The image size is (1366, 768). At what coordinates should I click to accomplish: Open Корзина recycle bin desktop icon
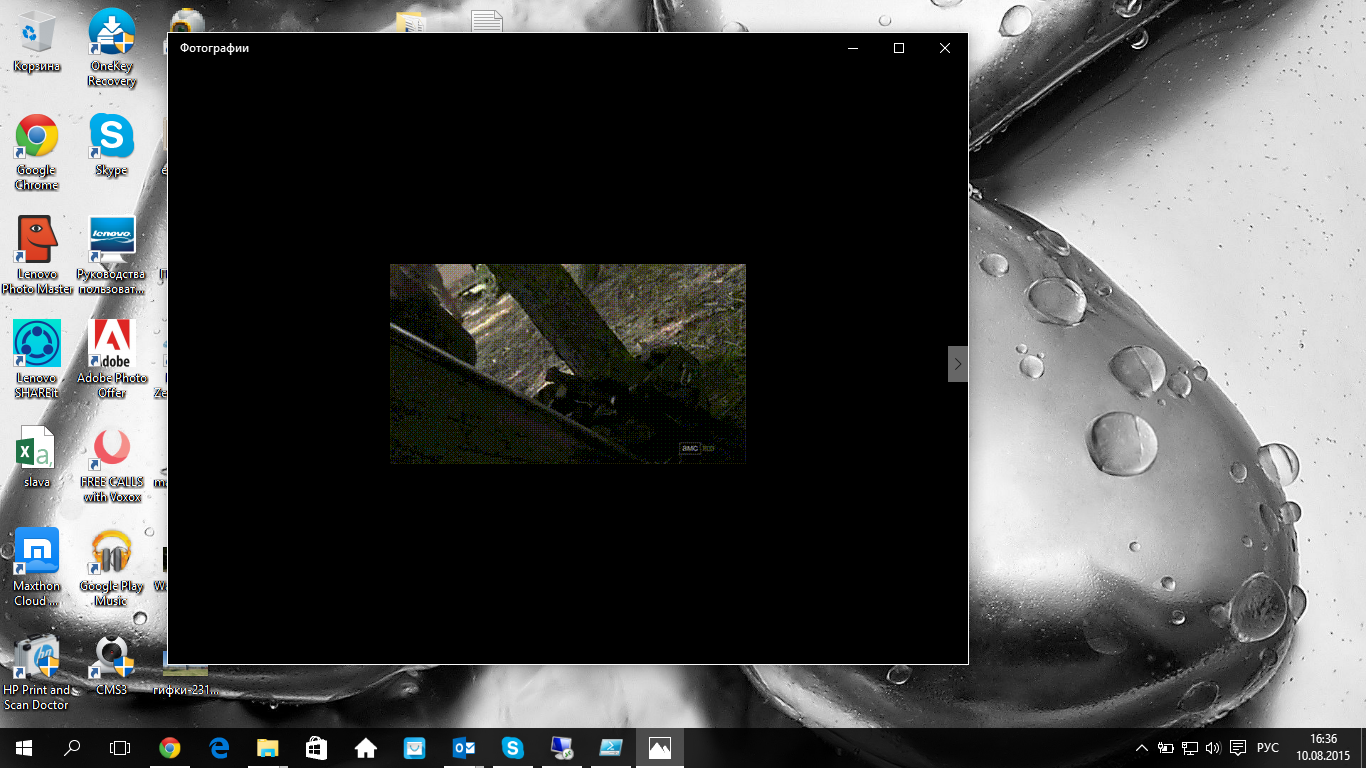[37, 41]
